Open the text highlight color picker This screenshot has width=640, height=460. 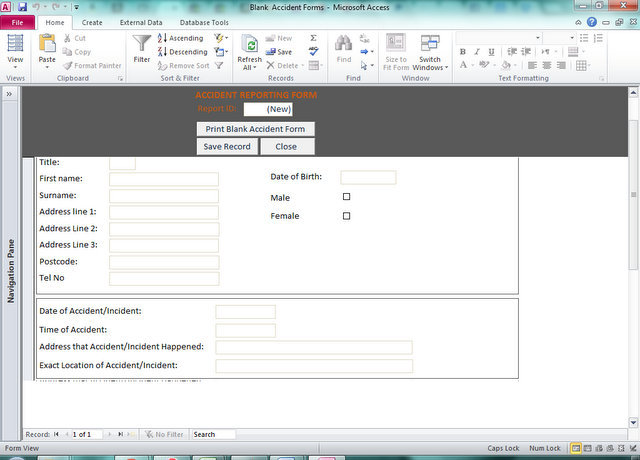(487, 65)
